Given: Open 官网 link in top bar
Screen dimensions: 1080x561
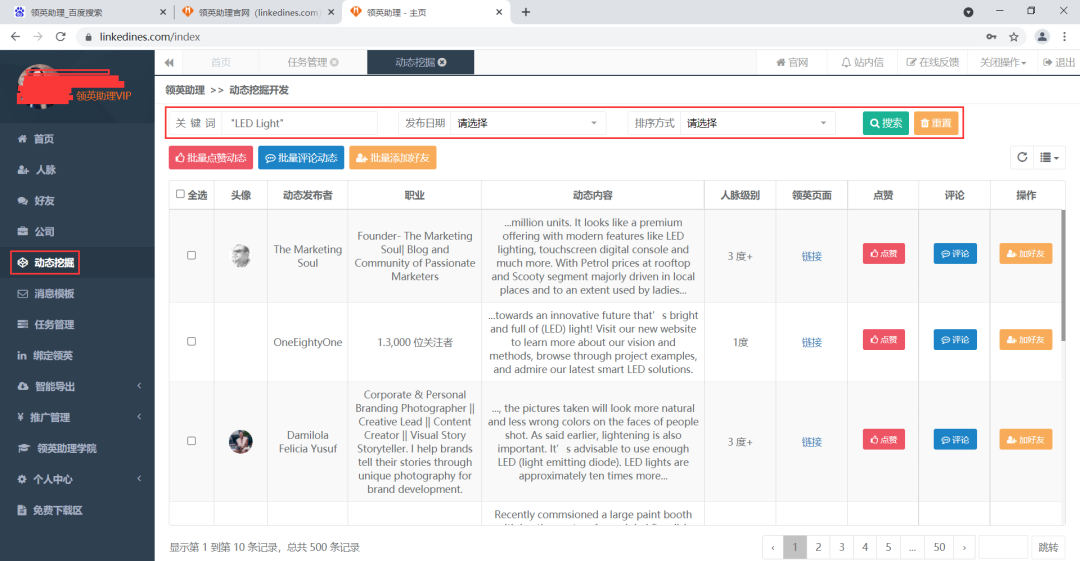Looking at the screenshot, I should [x=792, y=62].
